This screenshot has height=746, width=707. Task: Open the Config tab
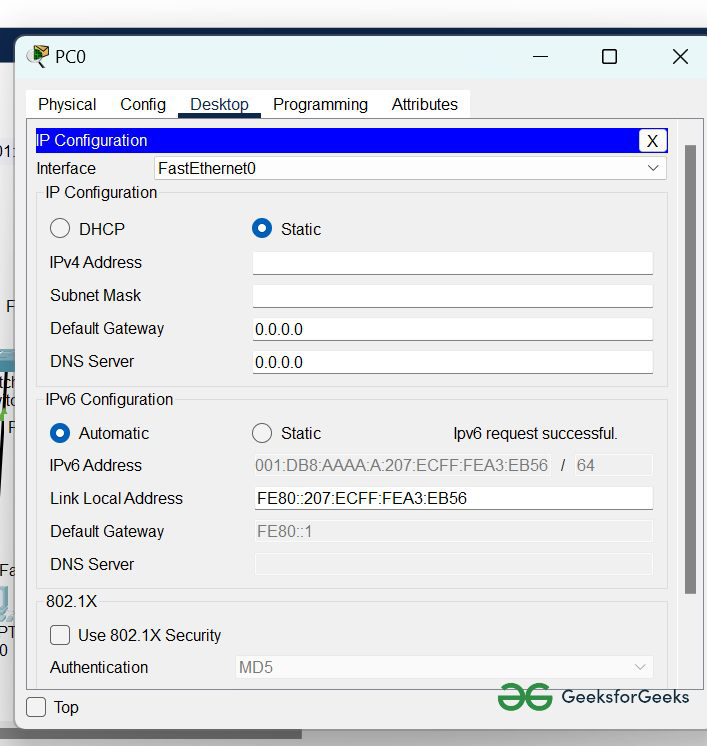click(143, 104)
